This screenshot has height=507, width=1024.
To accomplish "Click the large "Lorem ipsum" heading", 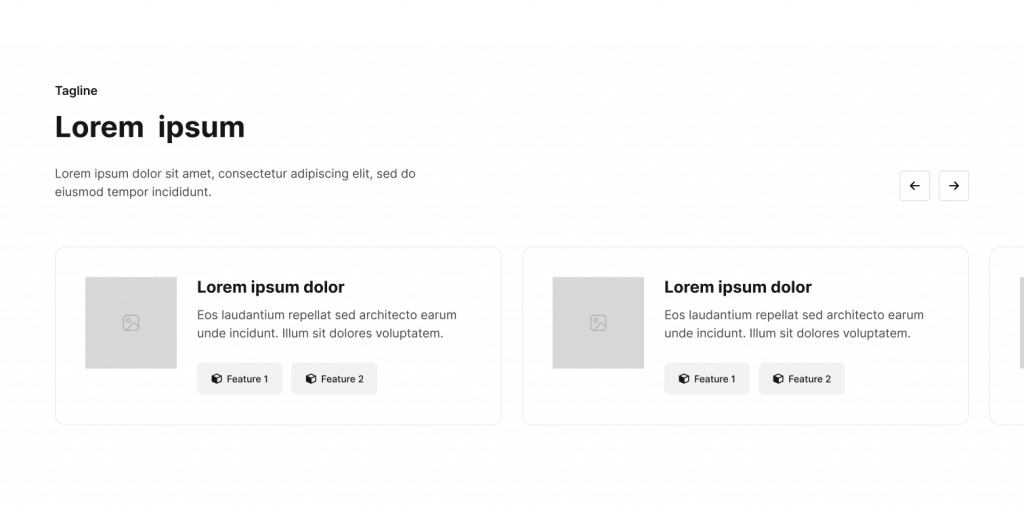I will 149,127.
